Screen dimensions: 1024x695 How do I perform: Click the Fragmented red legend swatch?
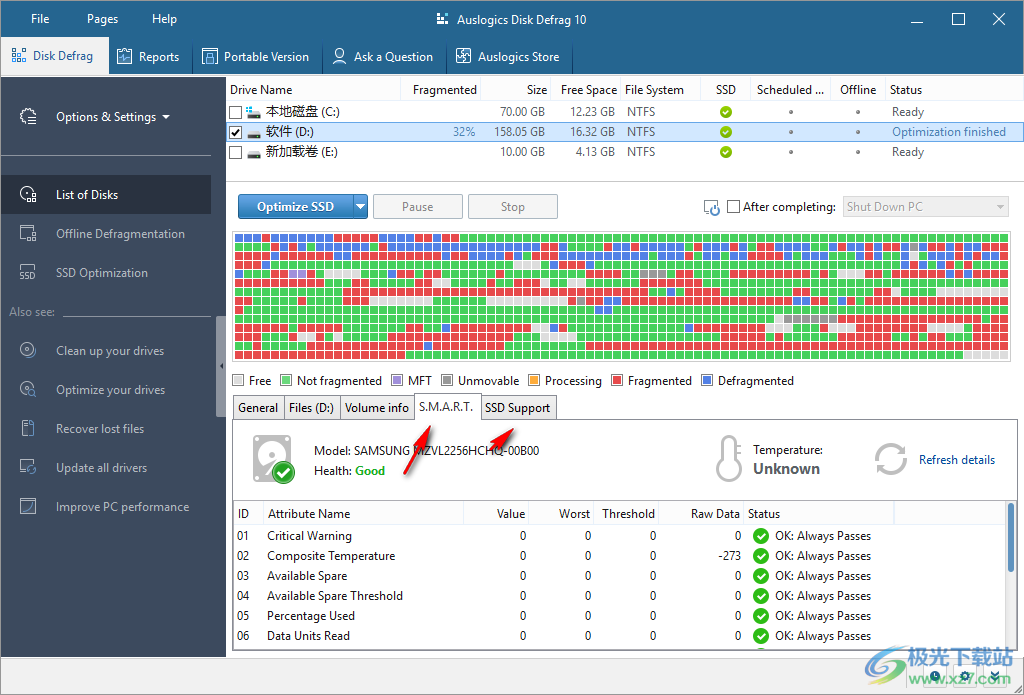[617, 380]
